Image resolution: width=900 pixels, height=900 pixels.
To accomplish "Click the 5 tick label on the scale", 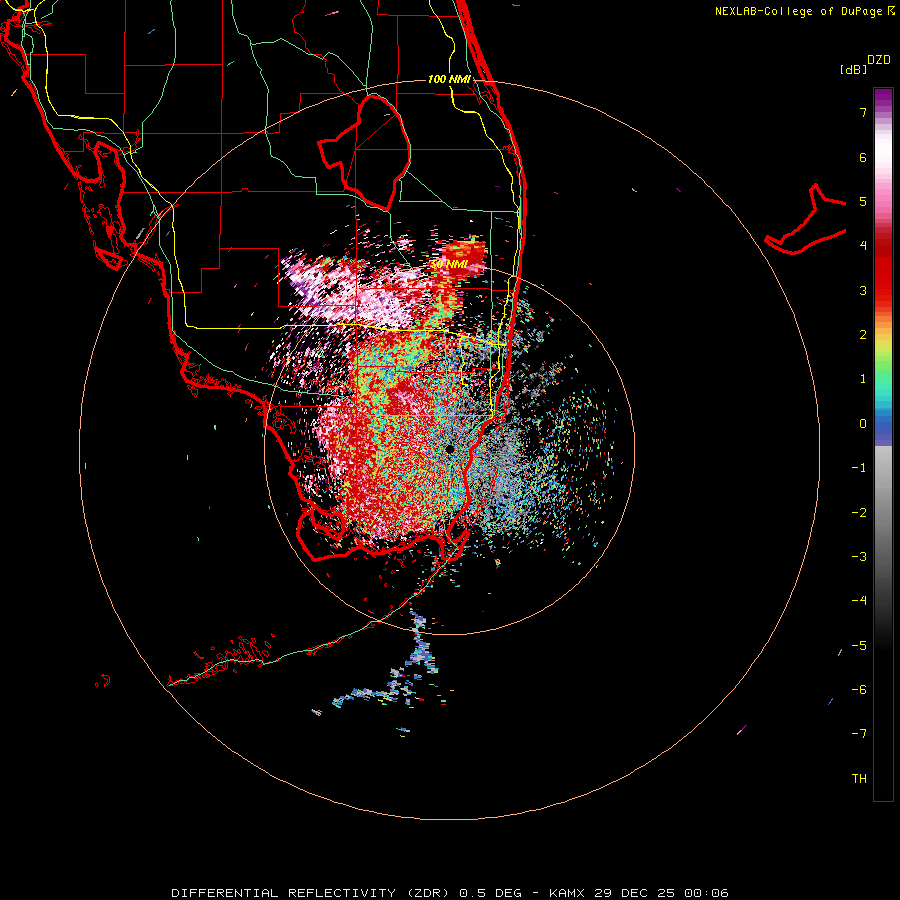I will pyautogui.click(x=863, y=201).
